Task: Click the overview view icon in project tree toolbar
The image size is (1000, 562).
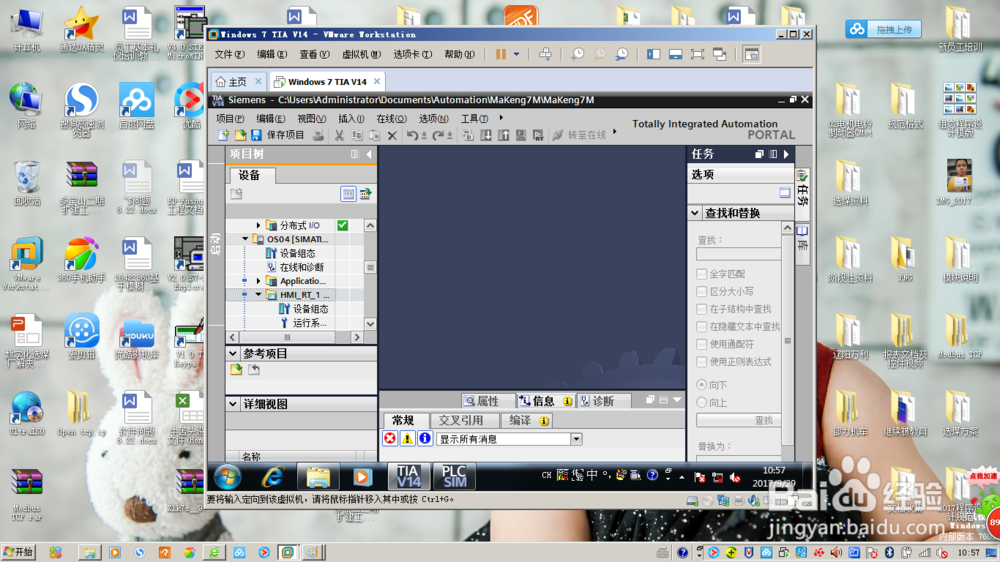Action: point(348,194)
